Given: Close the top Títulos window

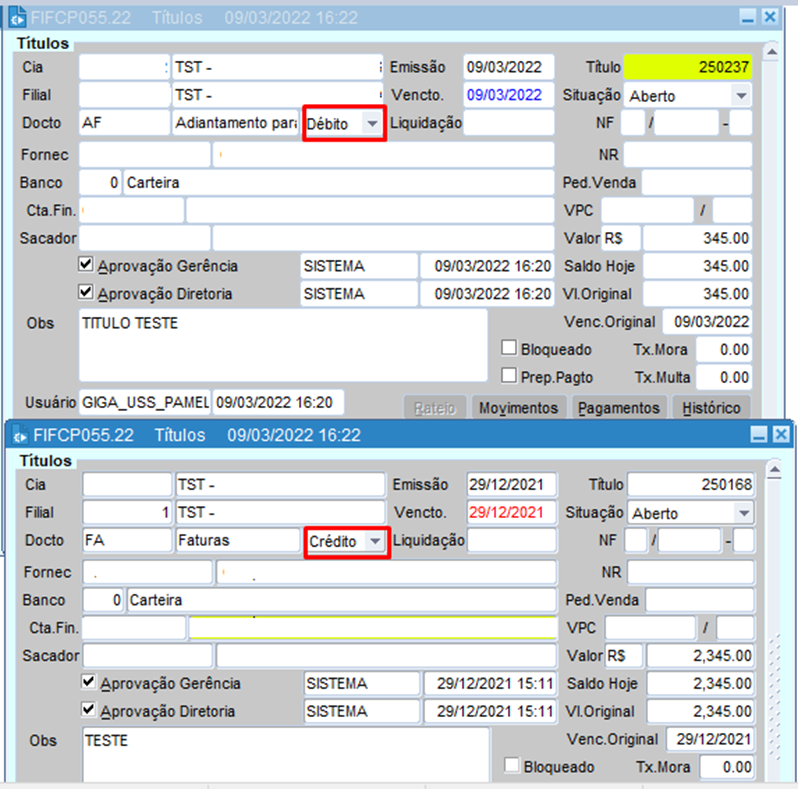Looking at the screenshot, I should (770, 18).
